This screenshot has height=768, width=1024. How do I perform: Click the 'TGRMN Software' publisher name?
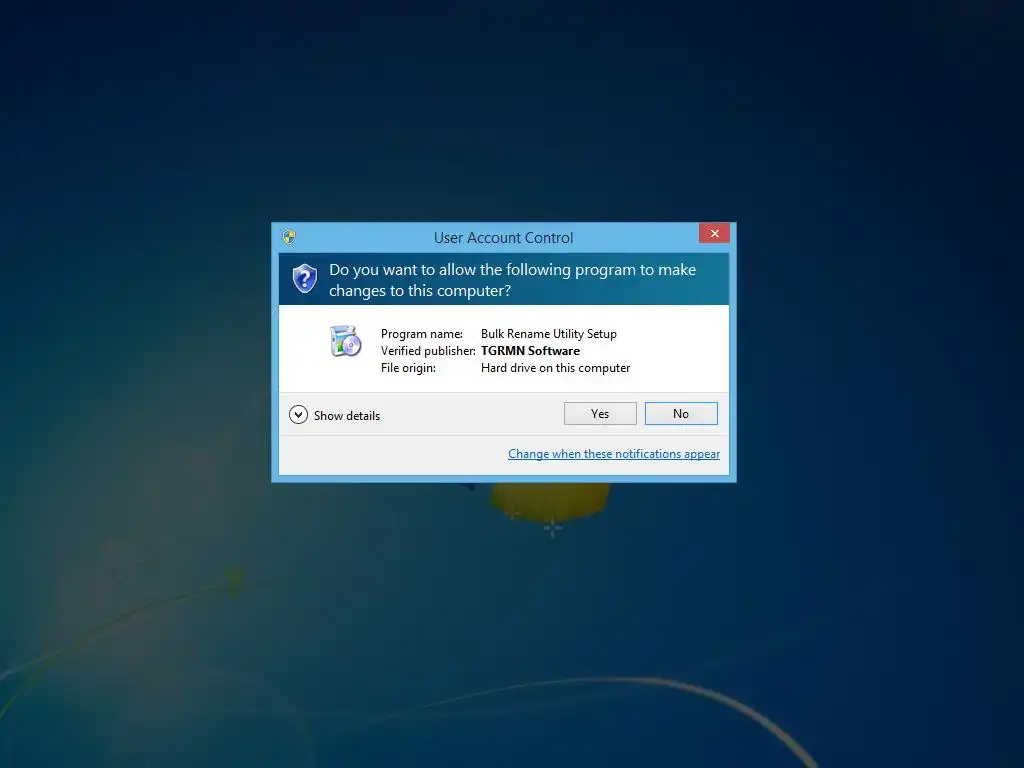click(530, 351)
